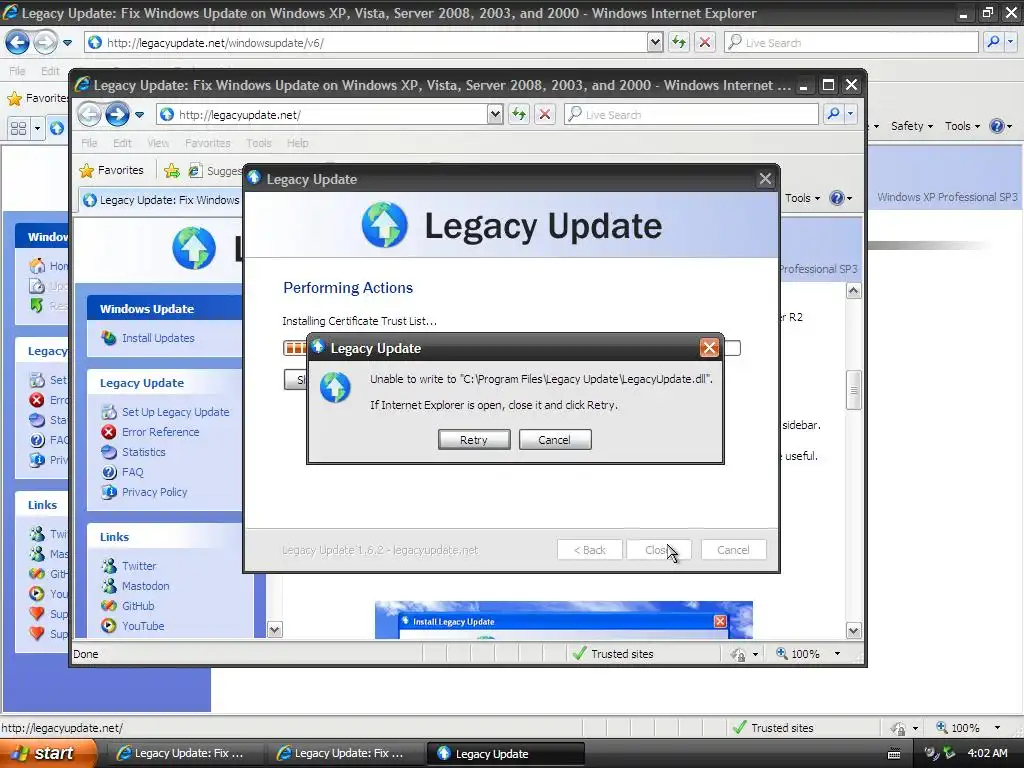
Task: Click the YouTube link in Links
Action: pyautogui.click(x=143, y=626)
